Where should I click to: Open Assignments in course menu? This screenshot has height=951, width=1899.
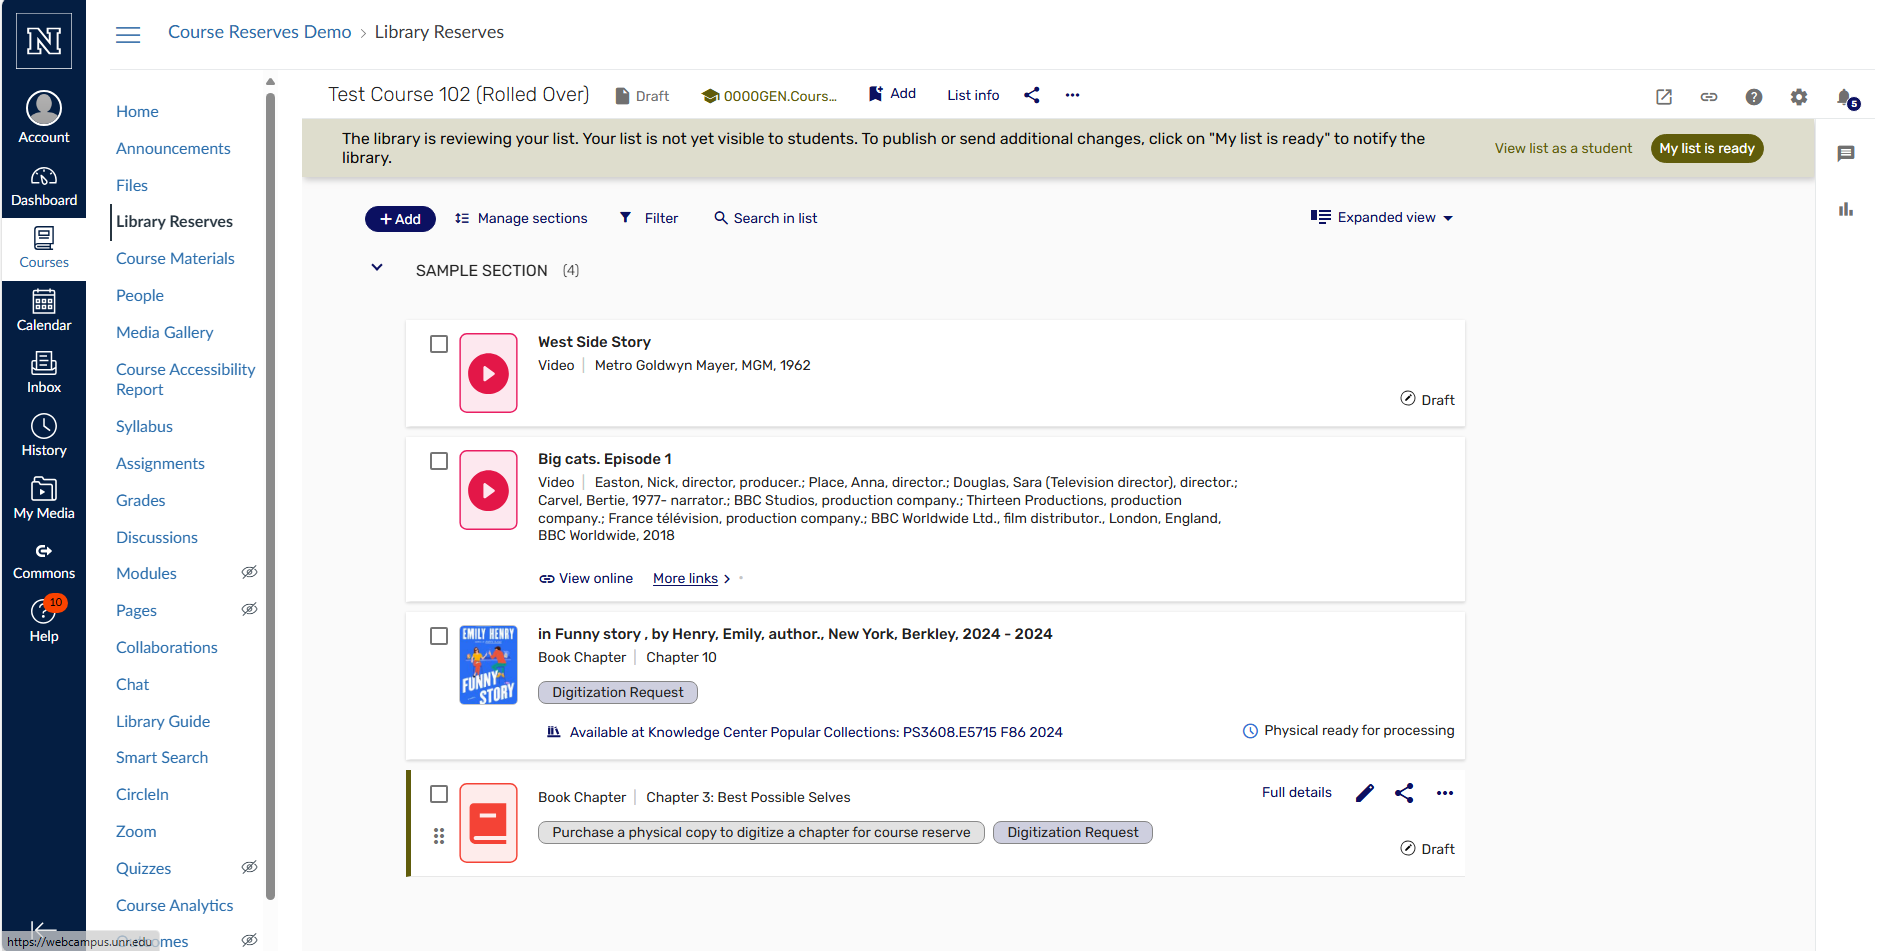click(160, 463)
